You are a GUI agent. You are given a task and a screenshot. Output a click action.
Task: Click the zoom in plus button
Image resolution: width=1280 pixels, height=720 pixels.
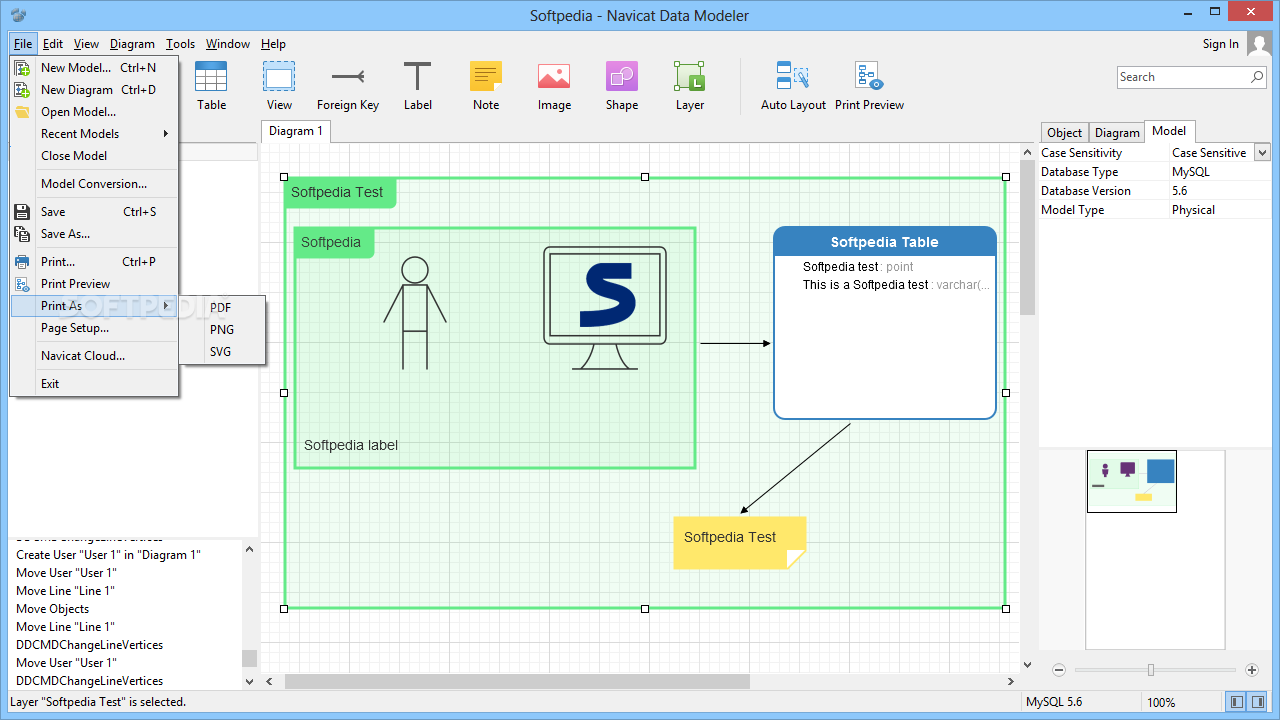(1251, 670)
